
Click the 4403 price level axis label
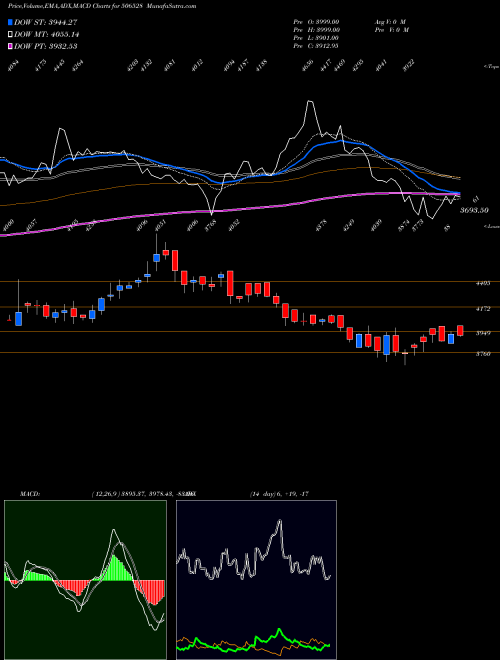[482, 283]
